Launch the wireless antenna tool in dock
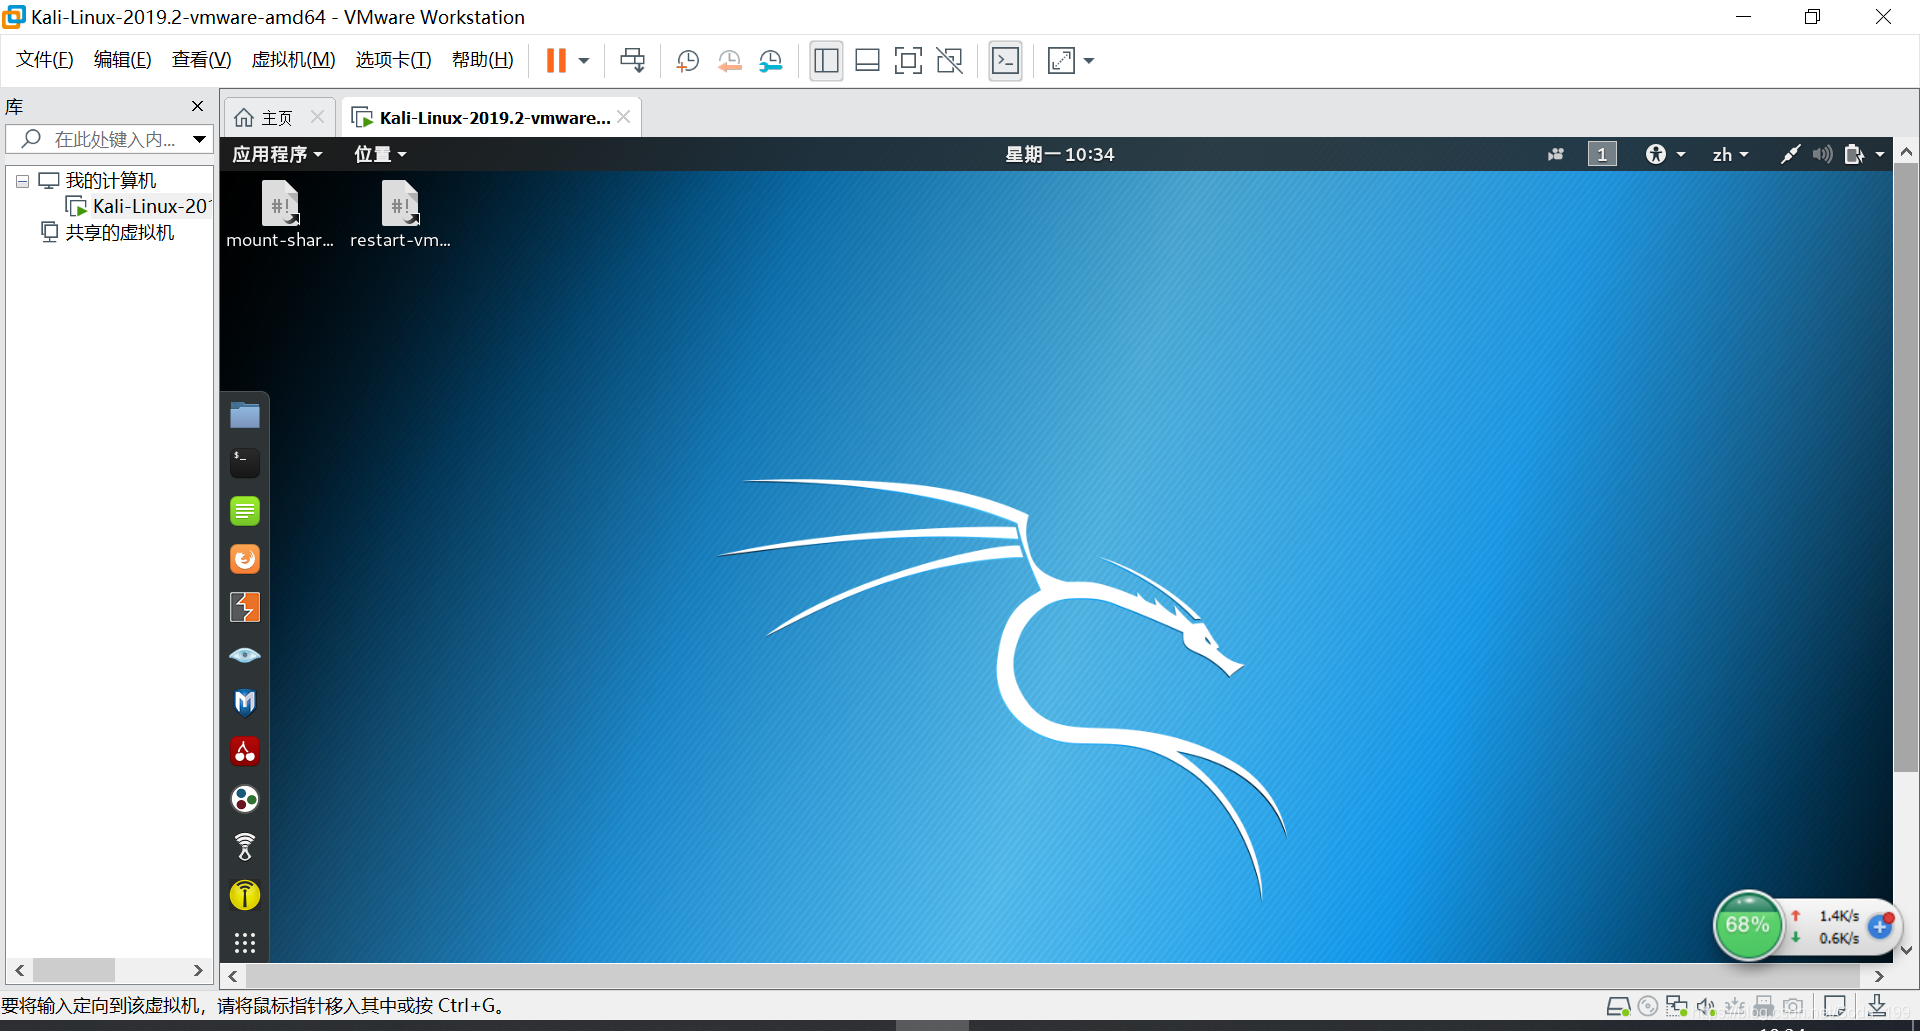 245,847
